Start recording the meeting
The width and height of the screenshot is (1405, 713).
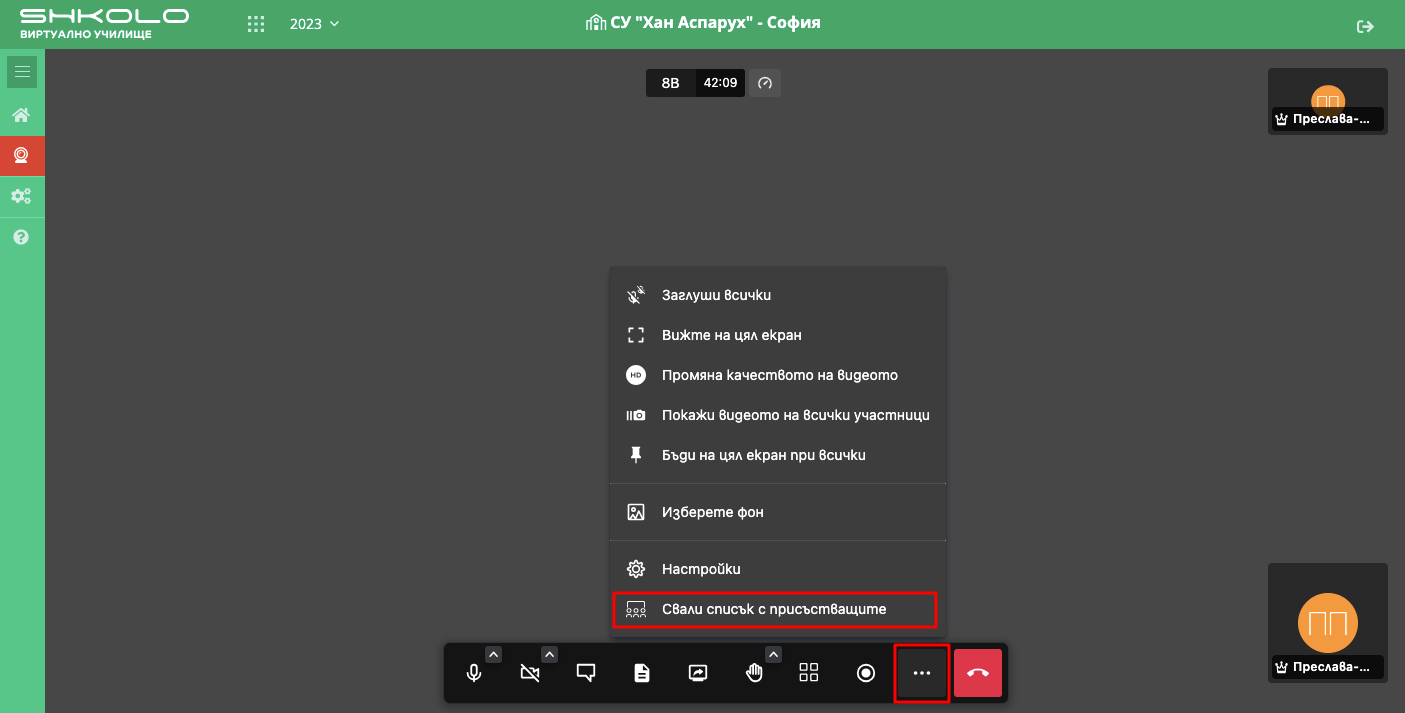click(866, 673)
